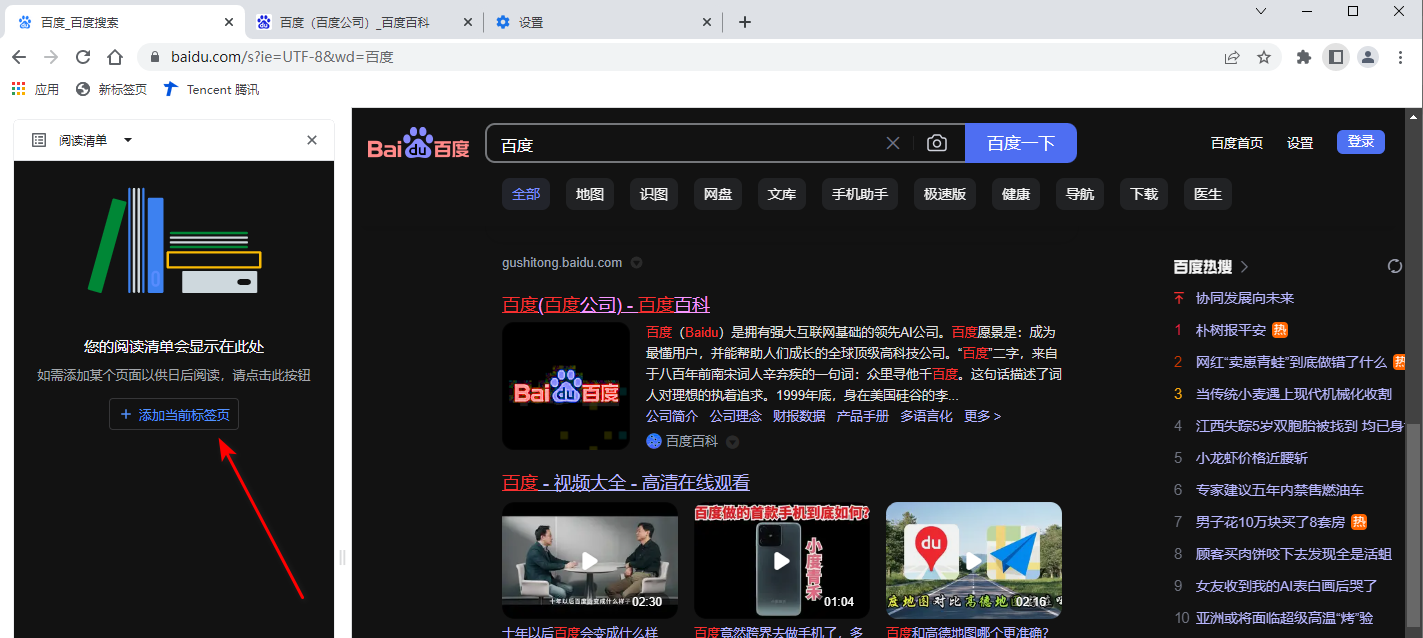
Task: Open Baidu 设置 link at top right
Action: point(1300,143)
